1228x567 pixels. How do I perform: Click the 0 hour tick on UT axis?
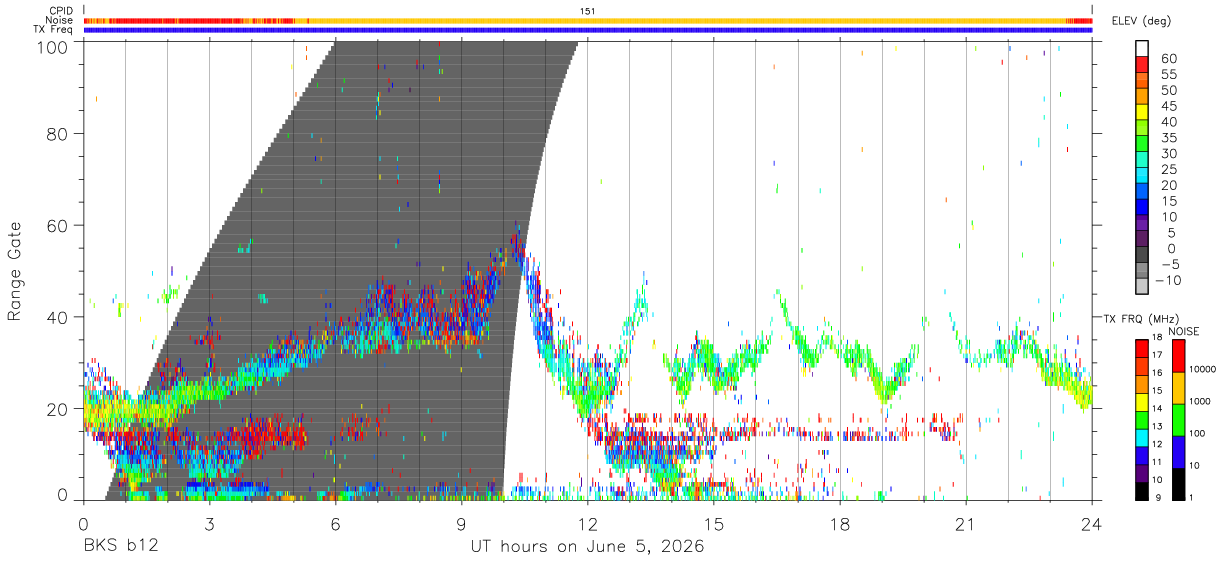tap(84, 524)
